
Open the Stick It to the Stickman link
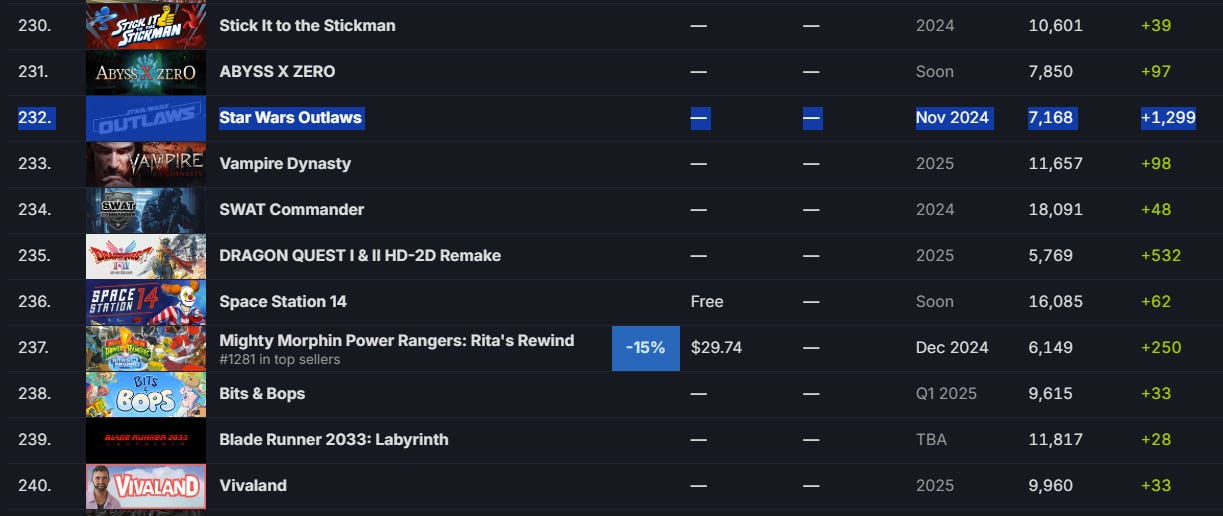(307, 26)
